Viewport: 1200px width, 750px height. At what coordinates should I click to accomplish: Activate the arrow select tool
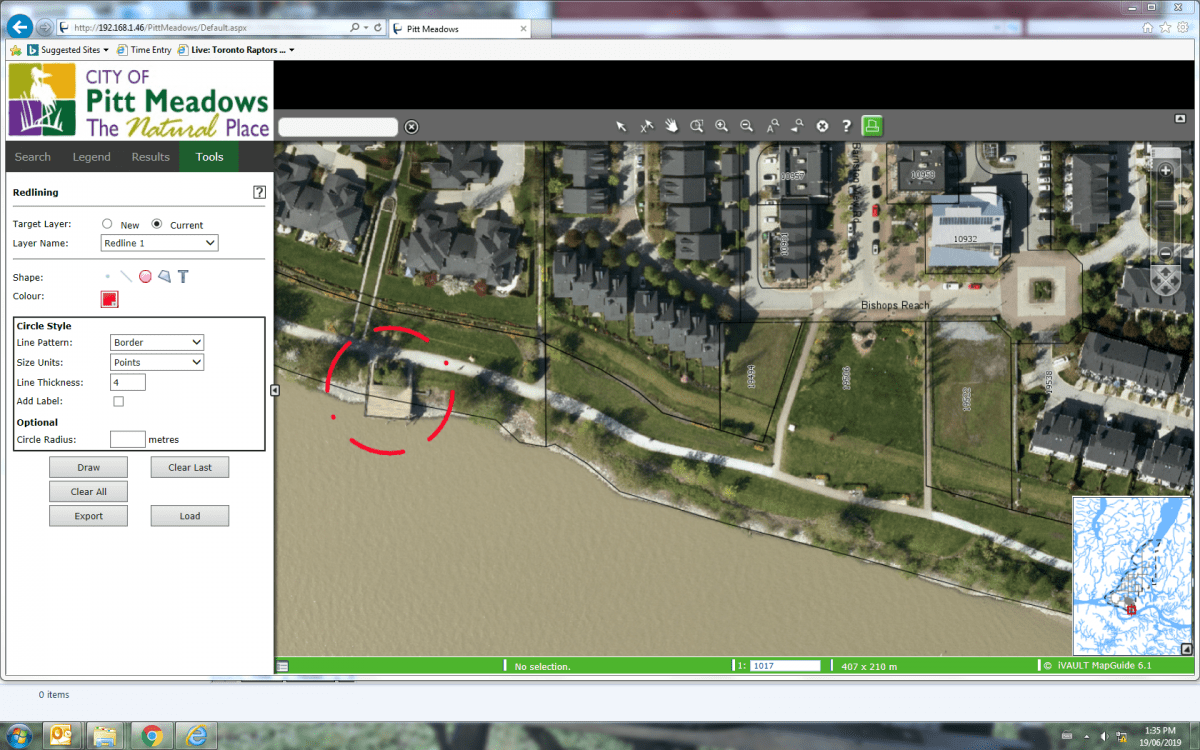click(x=621, y=126)
